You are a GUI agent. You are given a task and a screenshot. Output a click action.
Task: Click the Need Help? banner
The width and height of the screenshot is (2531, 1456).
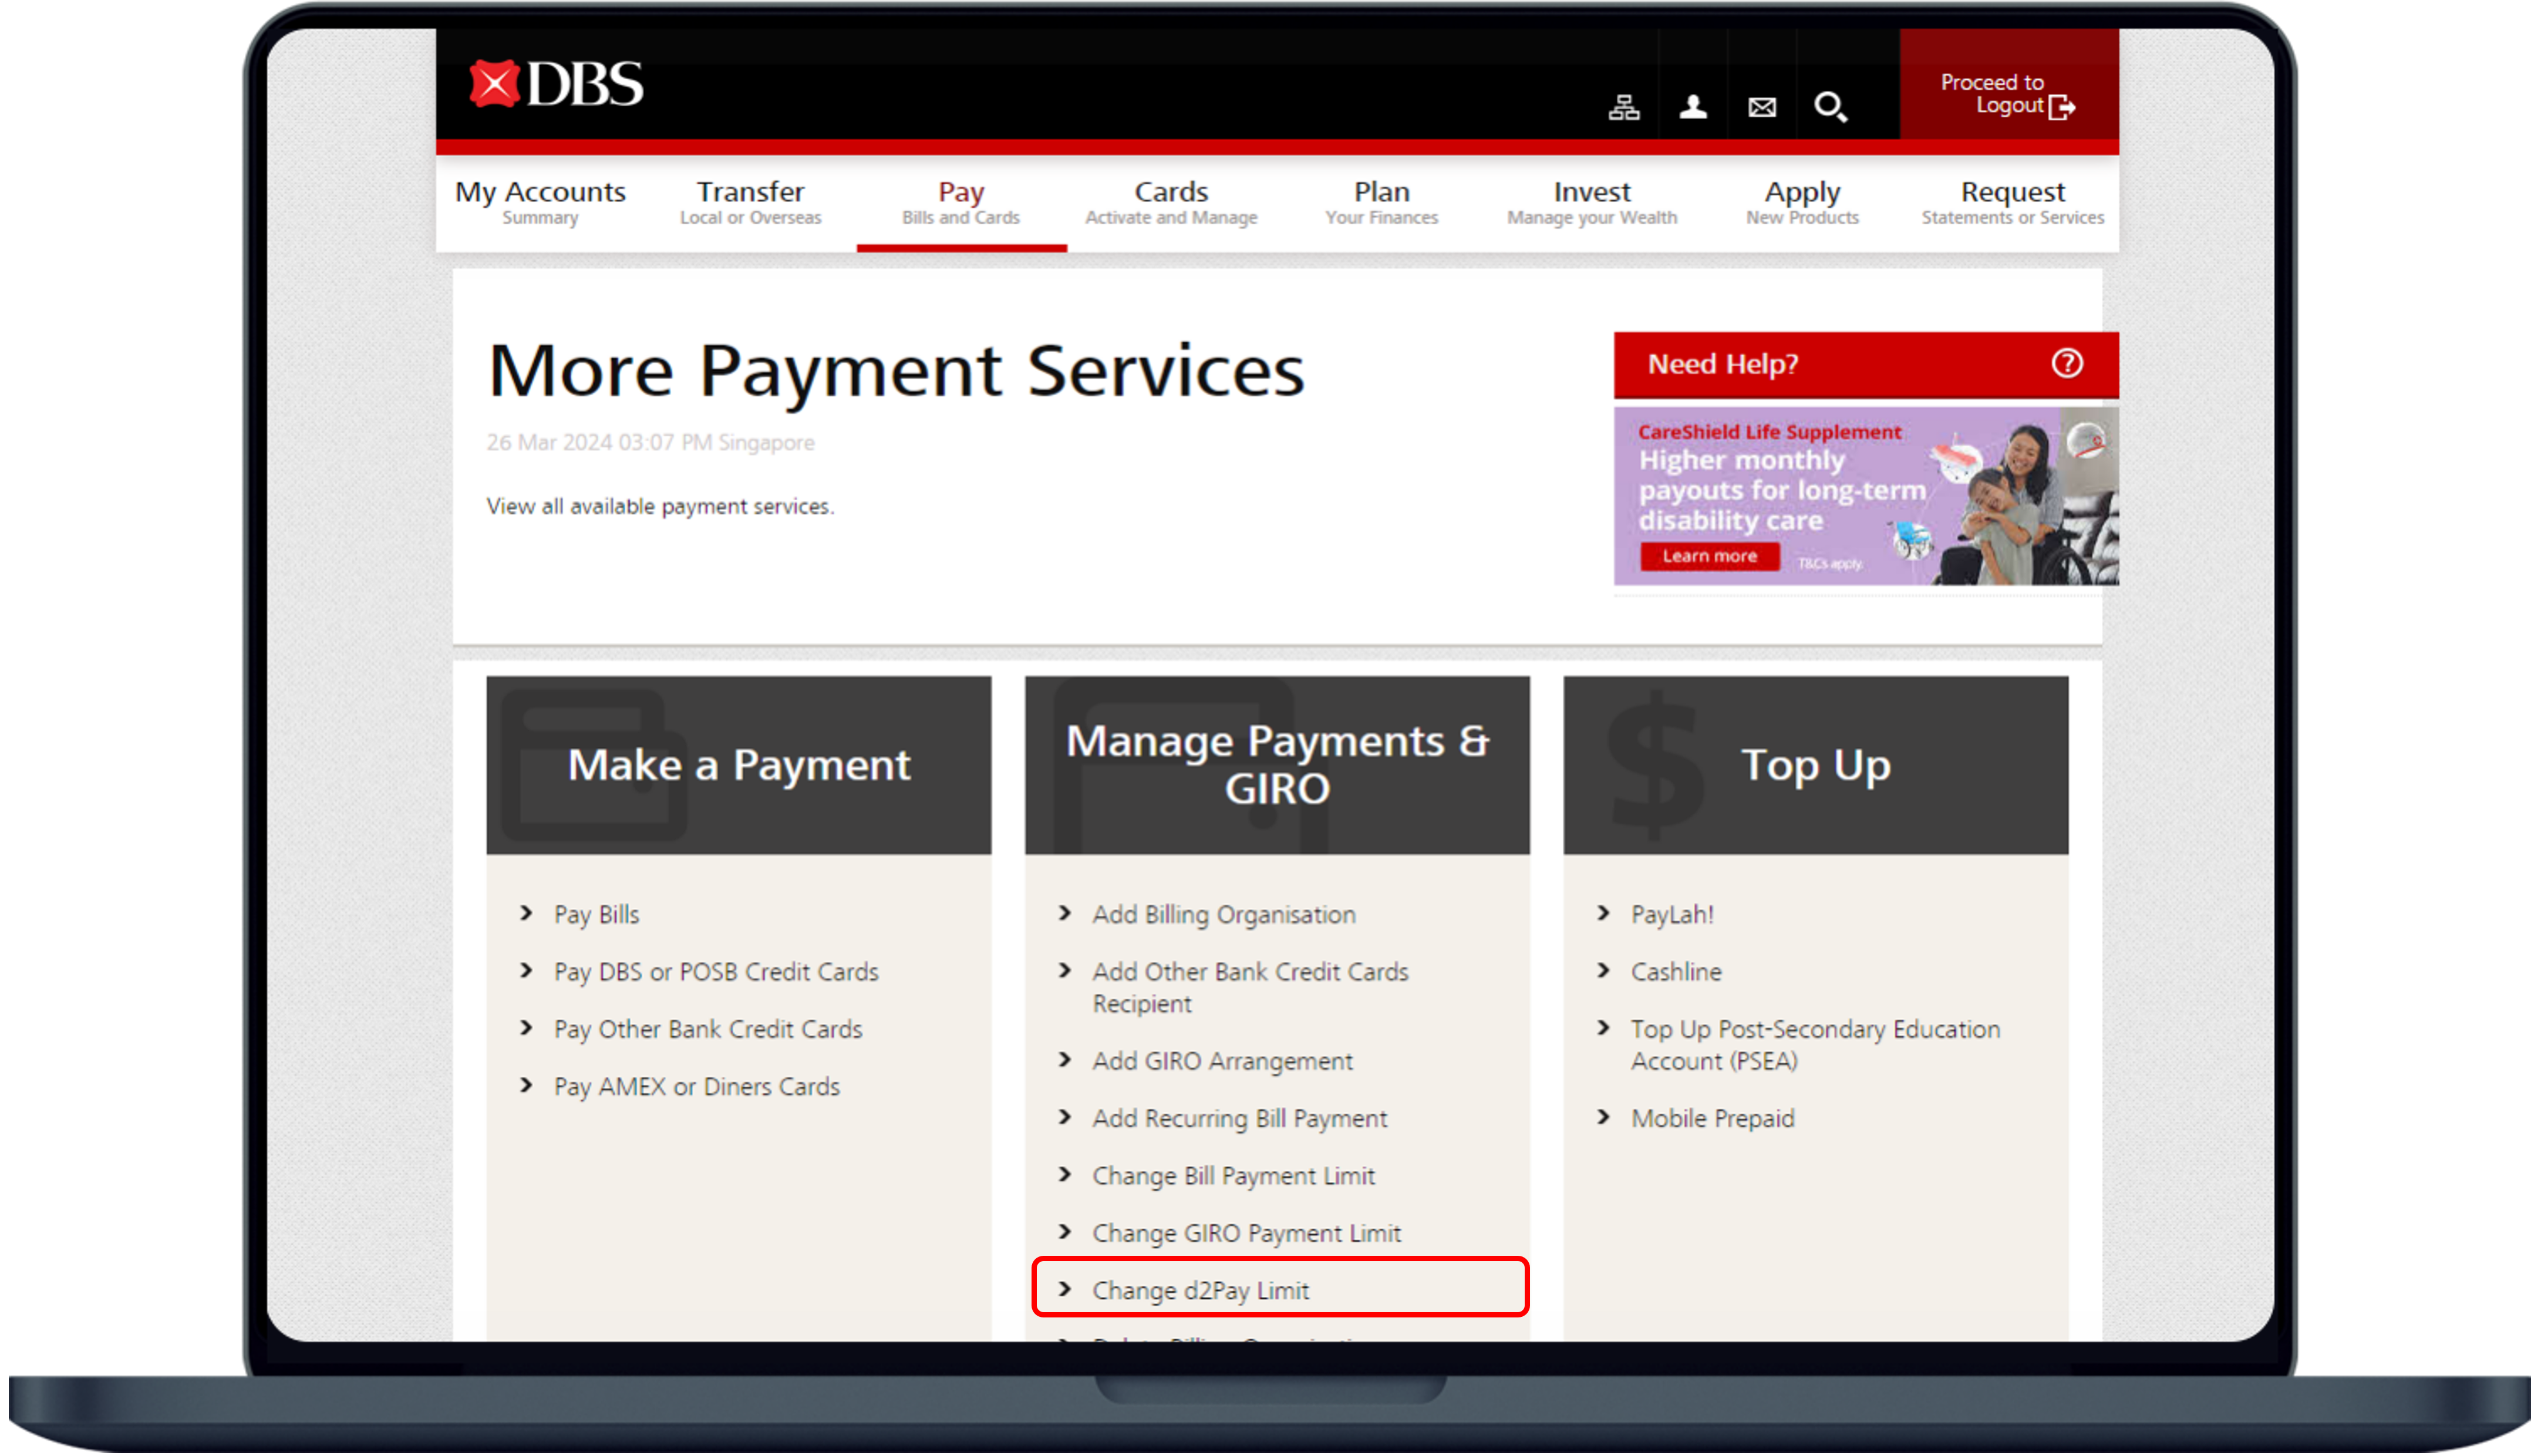coord(1865,364)
